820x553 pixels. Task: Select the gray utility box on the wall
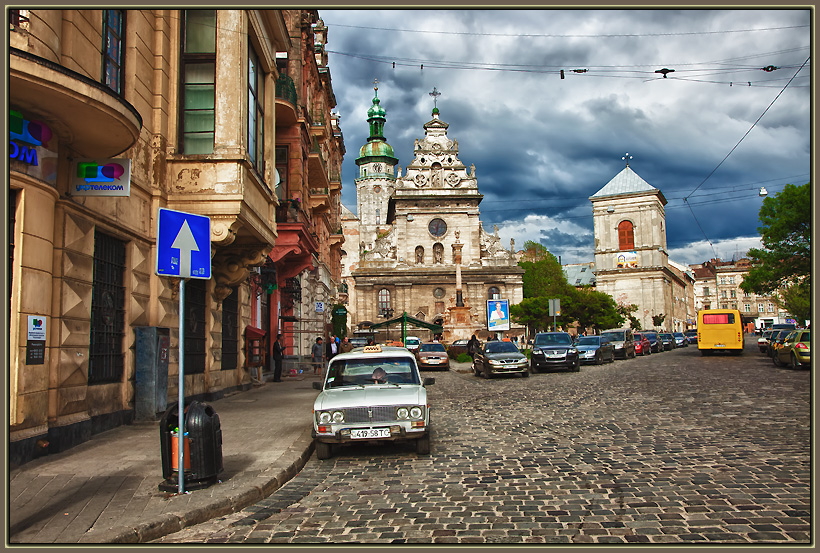pyautogui.click(x=151, y=372)
